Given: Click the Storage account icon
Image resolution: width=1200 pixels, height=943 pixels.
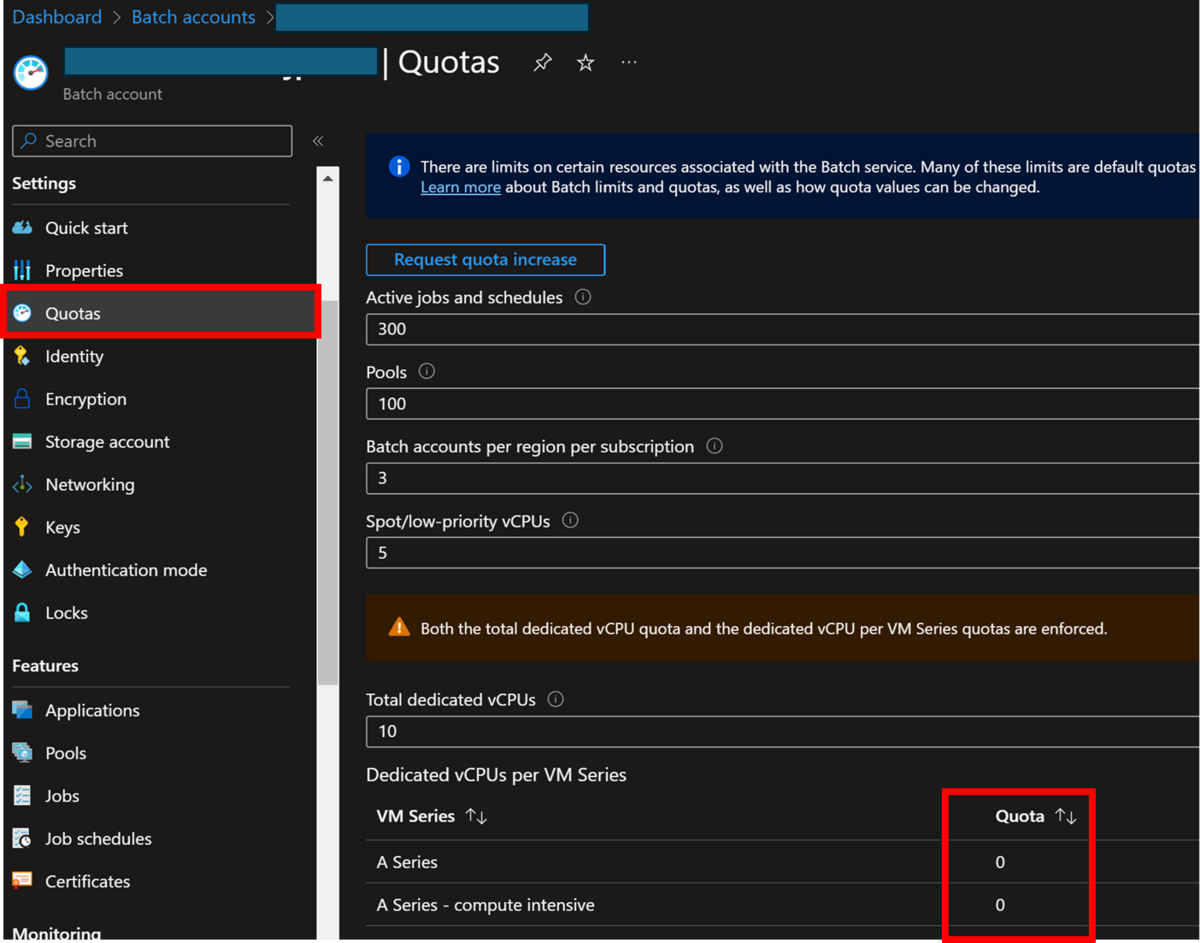Looking at the screenshot, I should (22, 442).
